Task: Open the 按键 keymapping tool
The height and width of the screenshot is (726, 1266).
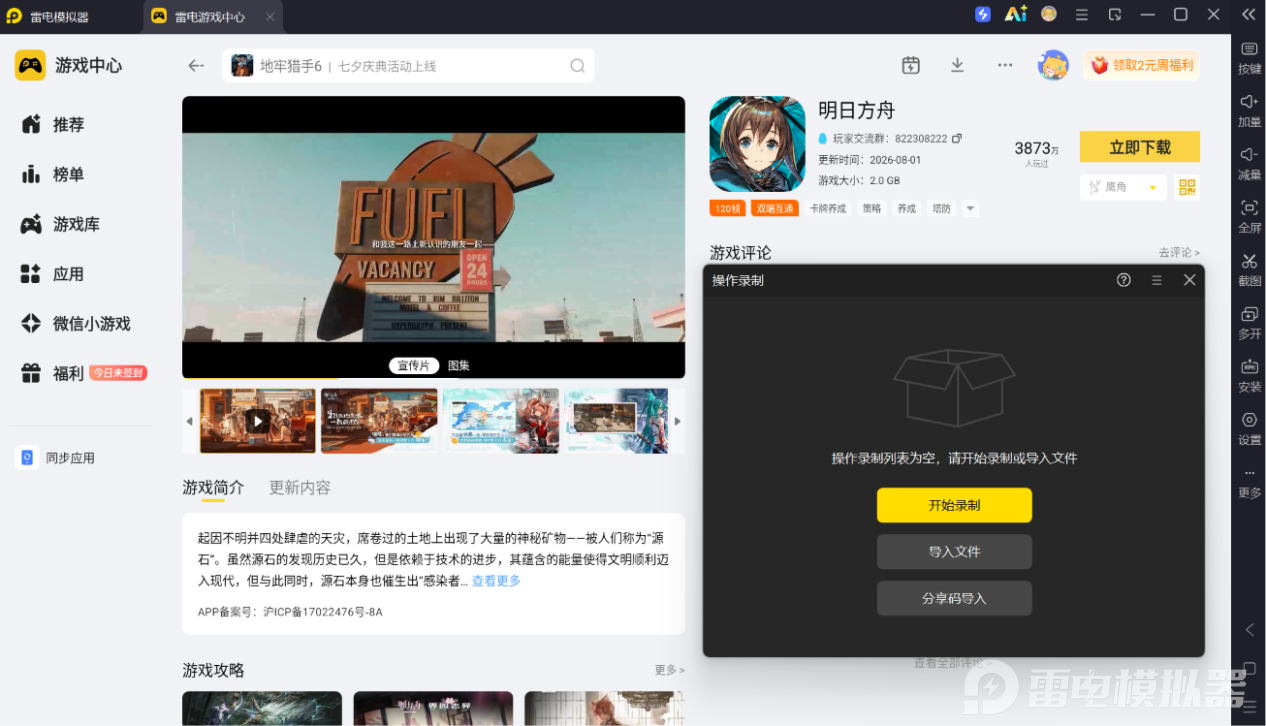Action: (1249, 58)
